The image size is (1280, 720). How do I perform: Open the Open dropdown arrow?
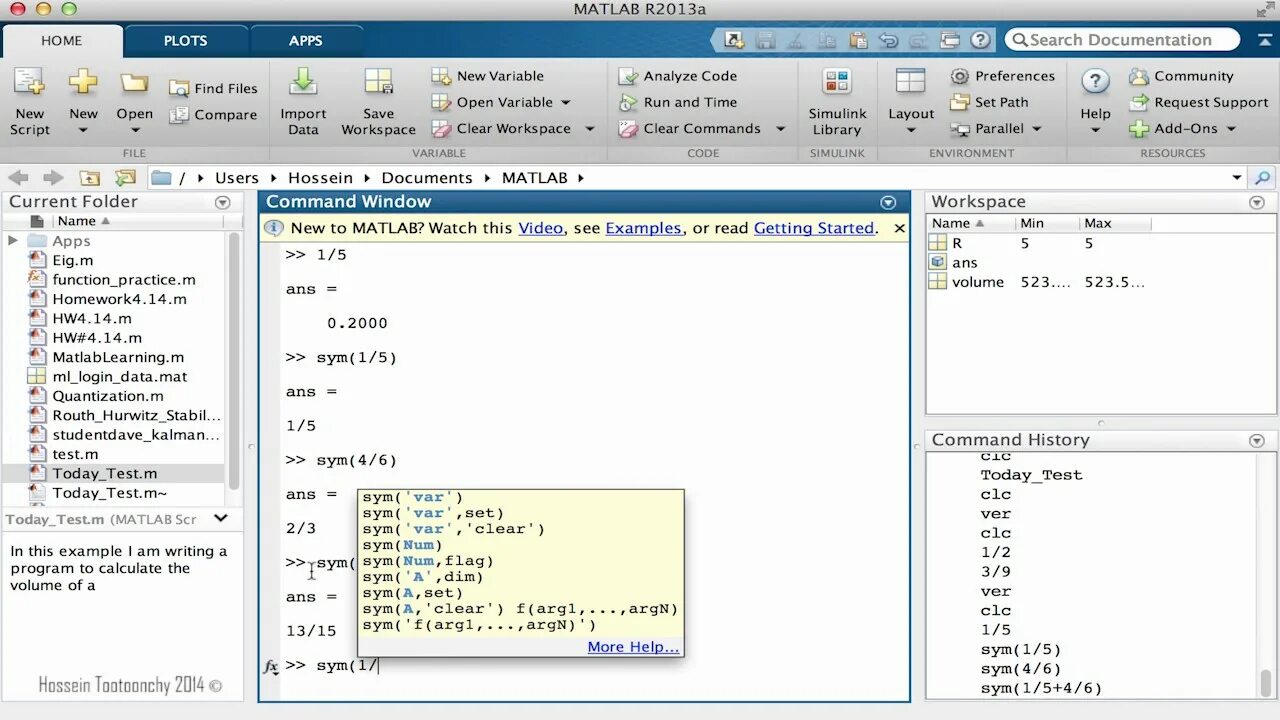pos(134,131)
